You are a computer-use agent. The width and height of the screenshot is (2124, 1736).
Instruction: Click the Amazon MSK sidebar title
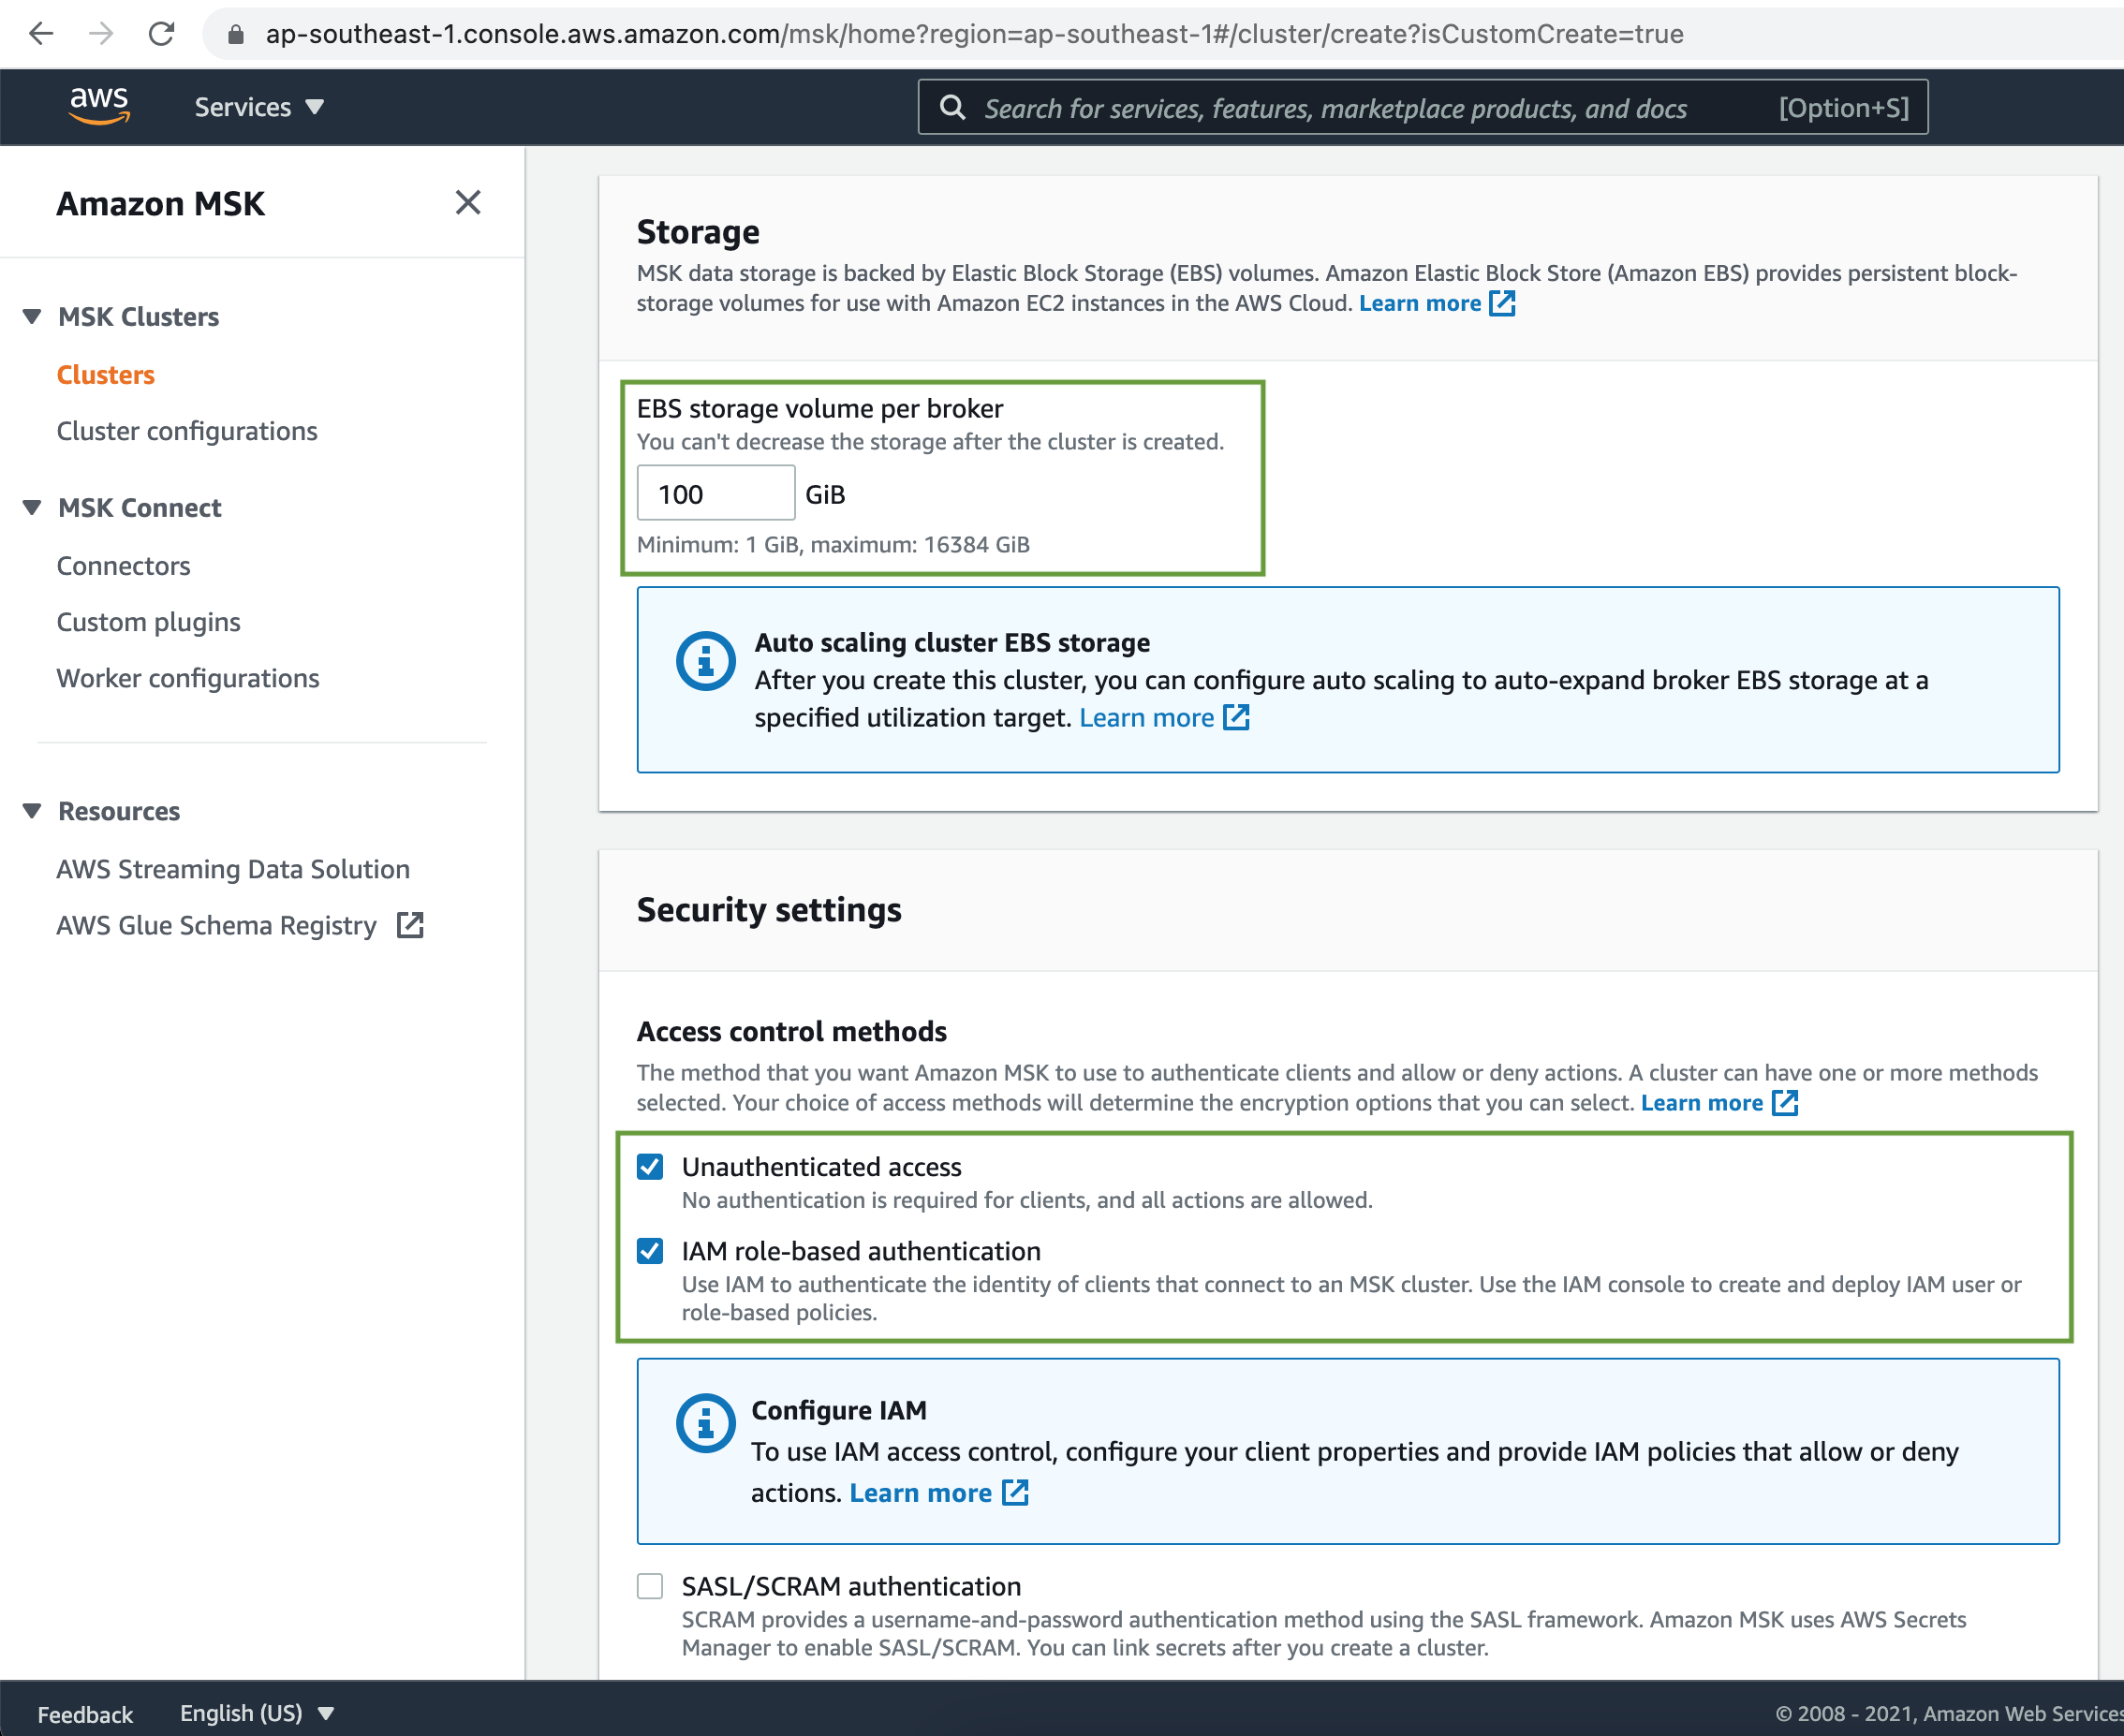coord(161,203)
